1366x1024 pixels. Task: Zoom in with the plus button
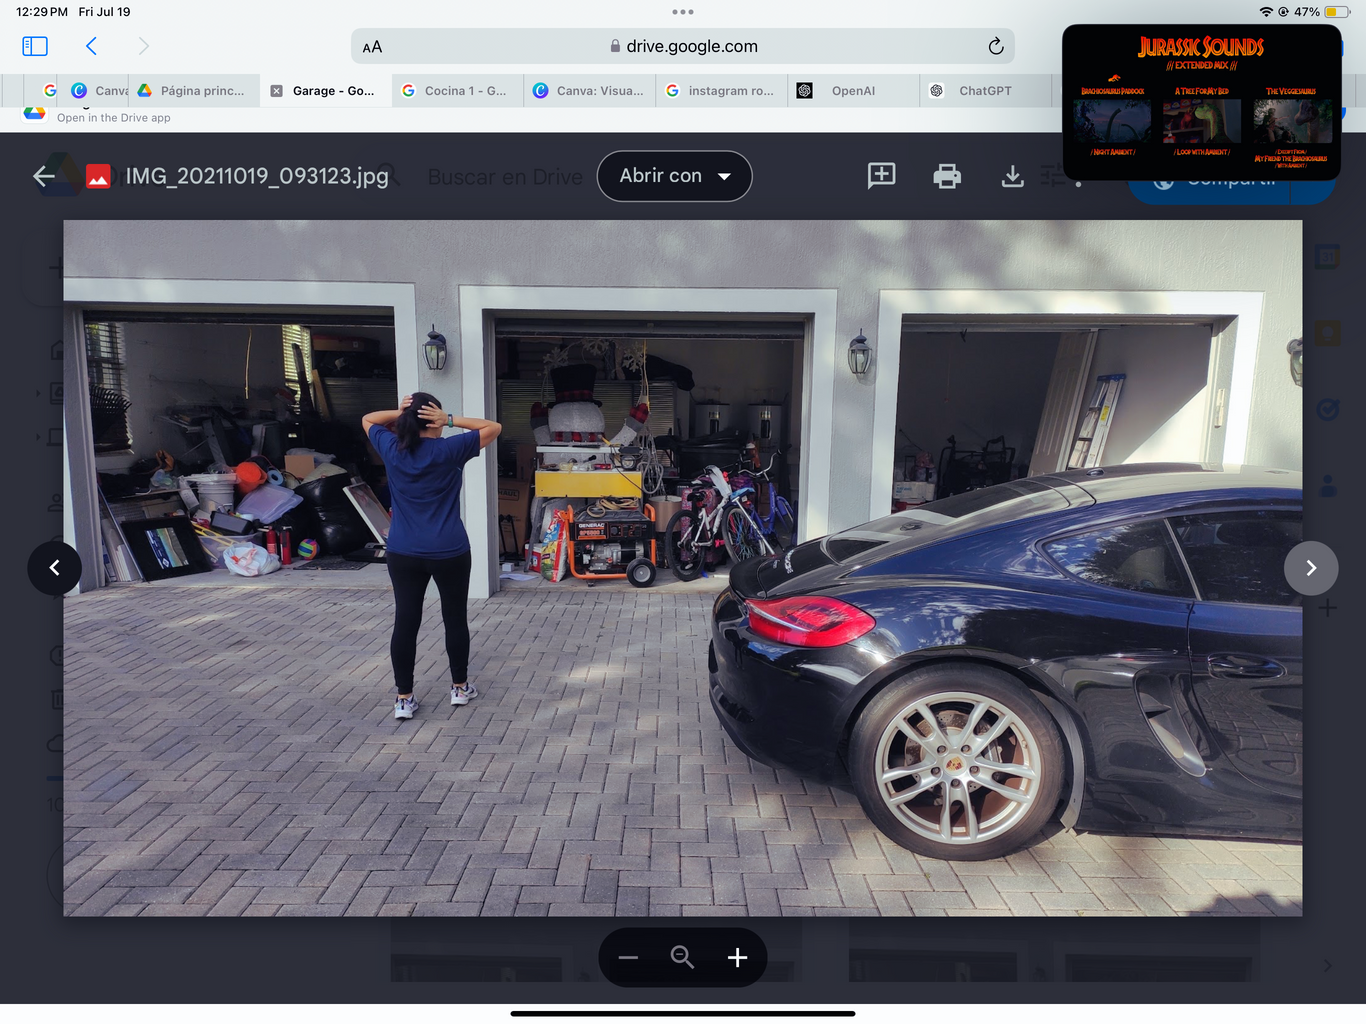(x=737, y=958)
